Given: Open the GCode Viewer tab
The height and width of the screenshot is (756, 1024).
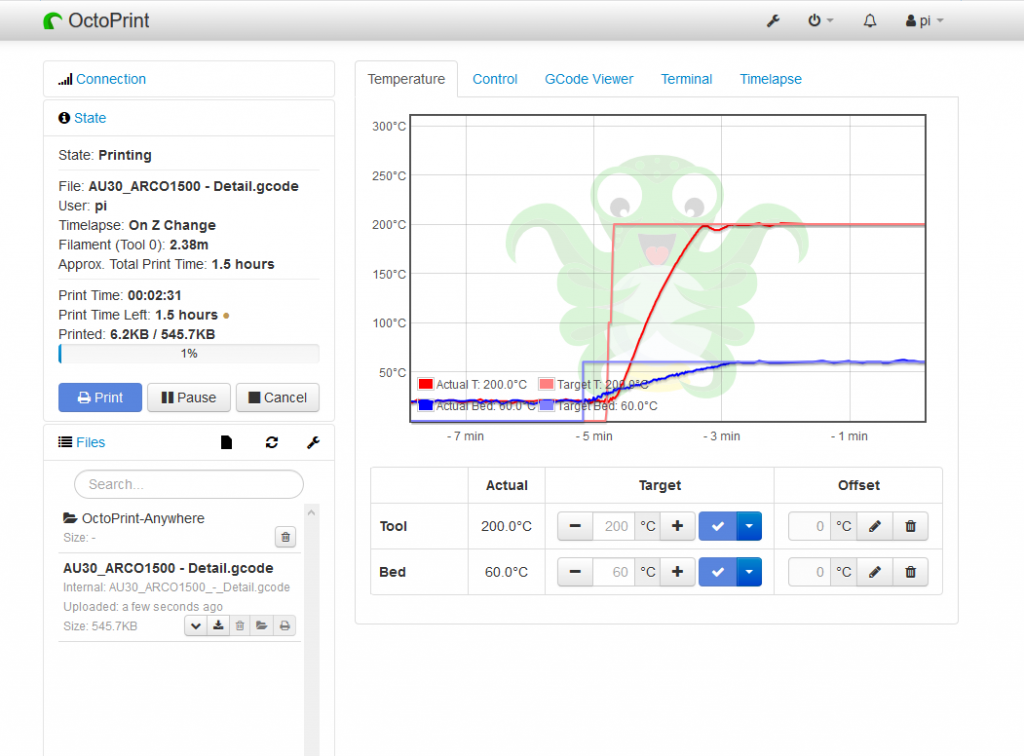Looking at the screenshot, I should (589, 79).
